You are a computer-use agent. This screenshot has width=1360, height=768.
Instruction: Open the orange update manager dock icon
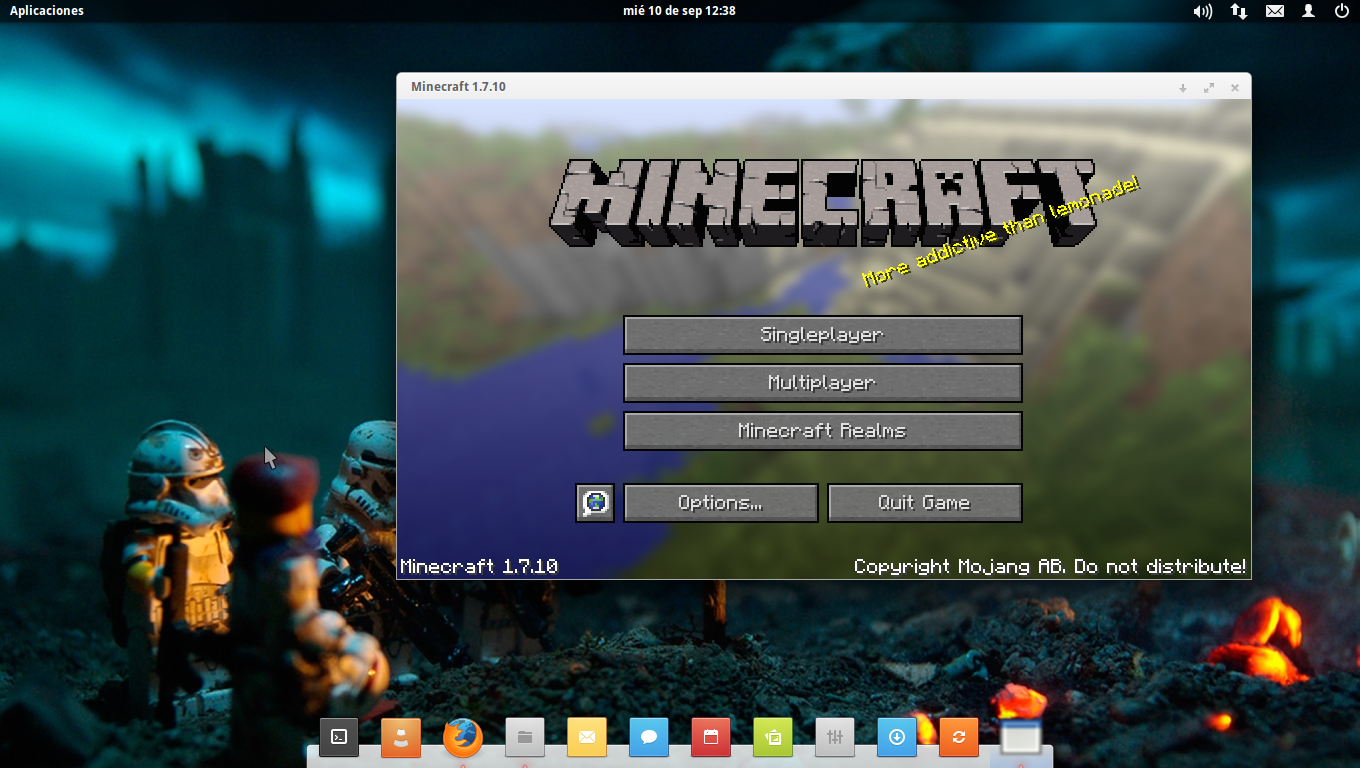(x=959, y=738)
